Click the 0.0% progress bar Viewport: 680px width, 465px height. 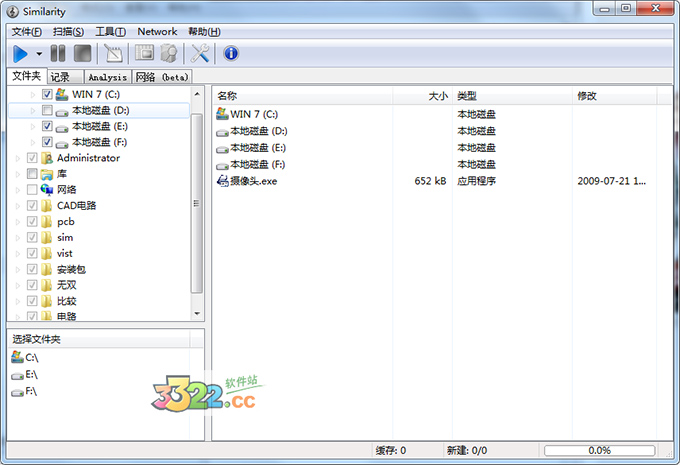pos(599,450)
